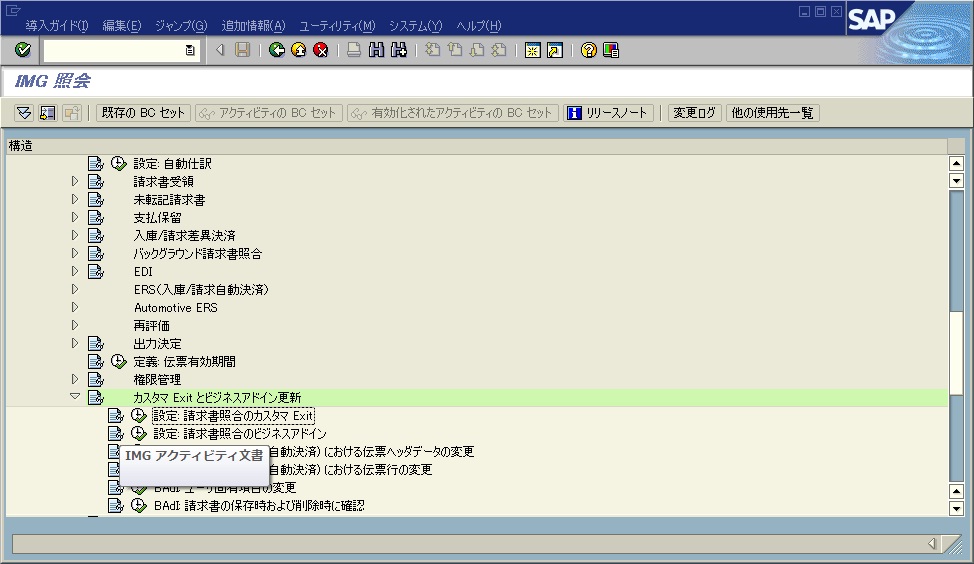The width and height of the screenshot is (974, 564).
Task: Open the command field history dropdown
Action: [190, 50]
